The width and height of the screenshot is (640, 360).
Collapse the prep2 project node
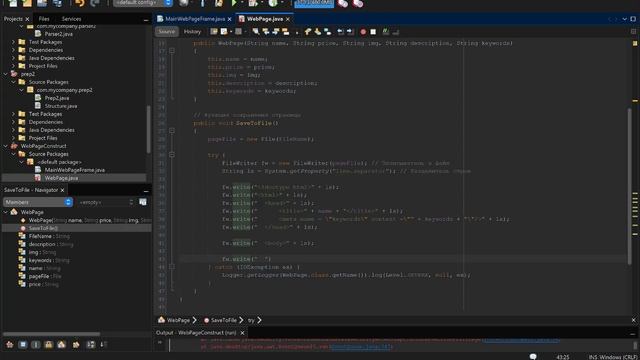[x=6, y=74]
